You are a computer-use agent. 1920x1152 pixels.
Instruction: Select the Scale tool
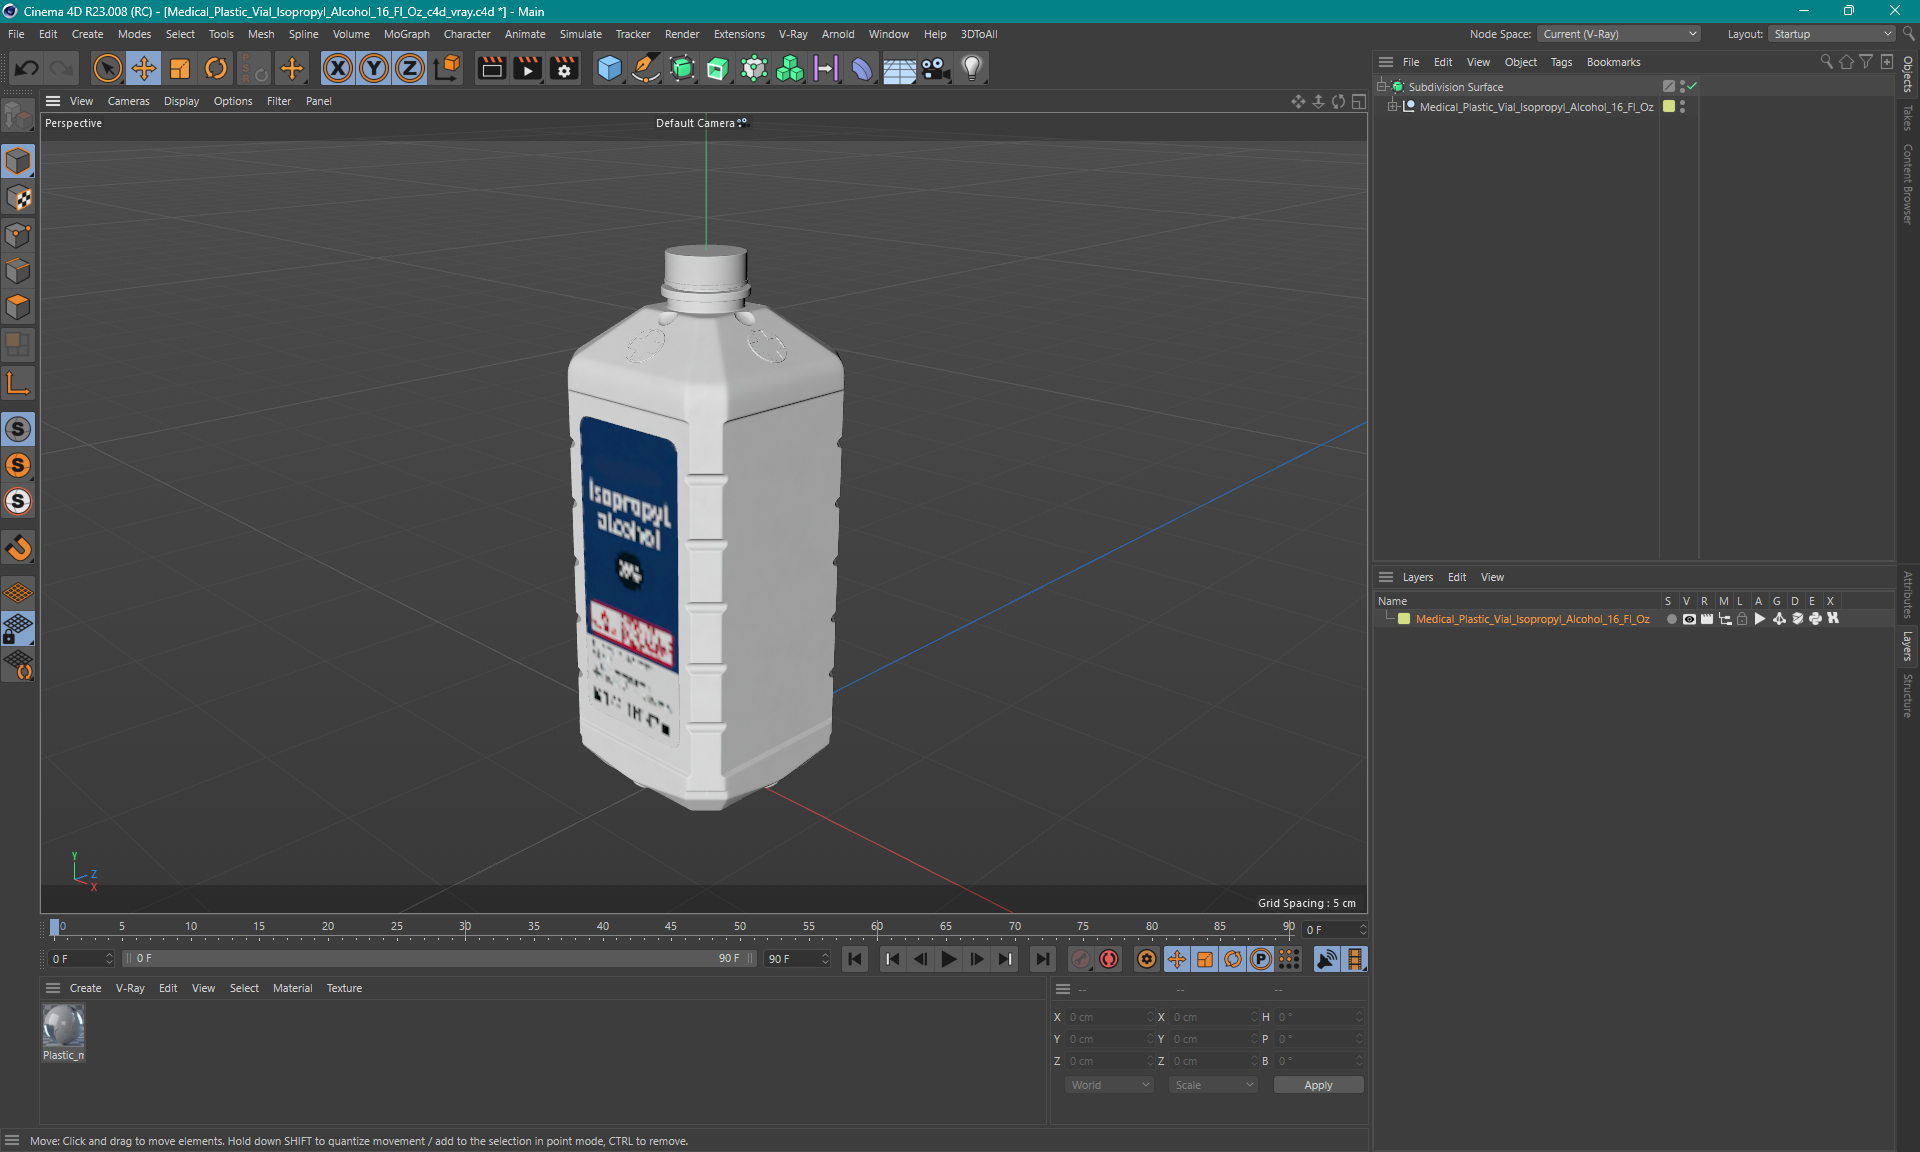coord(180,68)
